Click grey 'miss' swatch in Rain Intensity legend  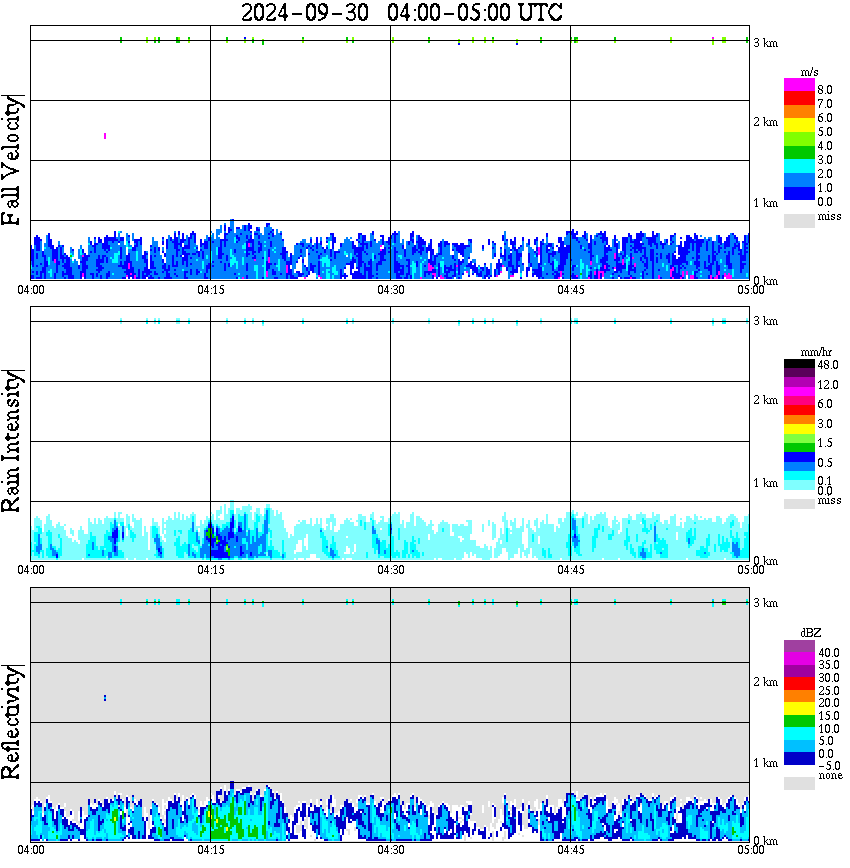[x=799, y=504]
